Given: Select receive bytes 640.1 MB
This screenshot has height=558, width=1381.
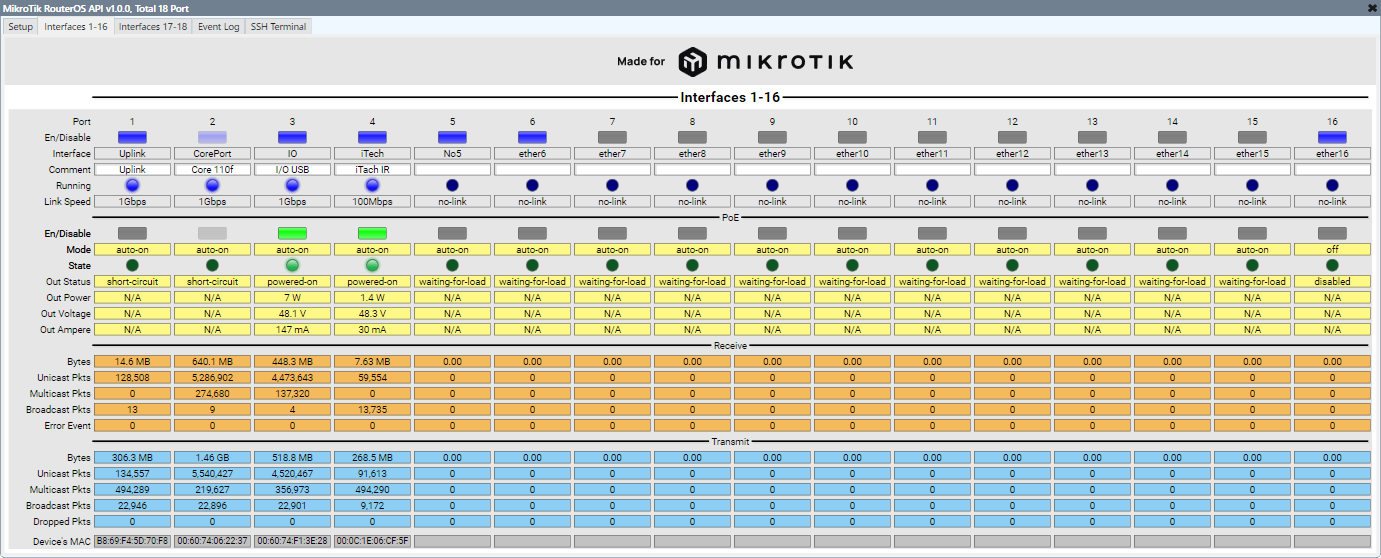Looking at the screenshot, I should 212,362.
